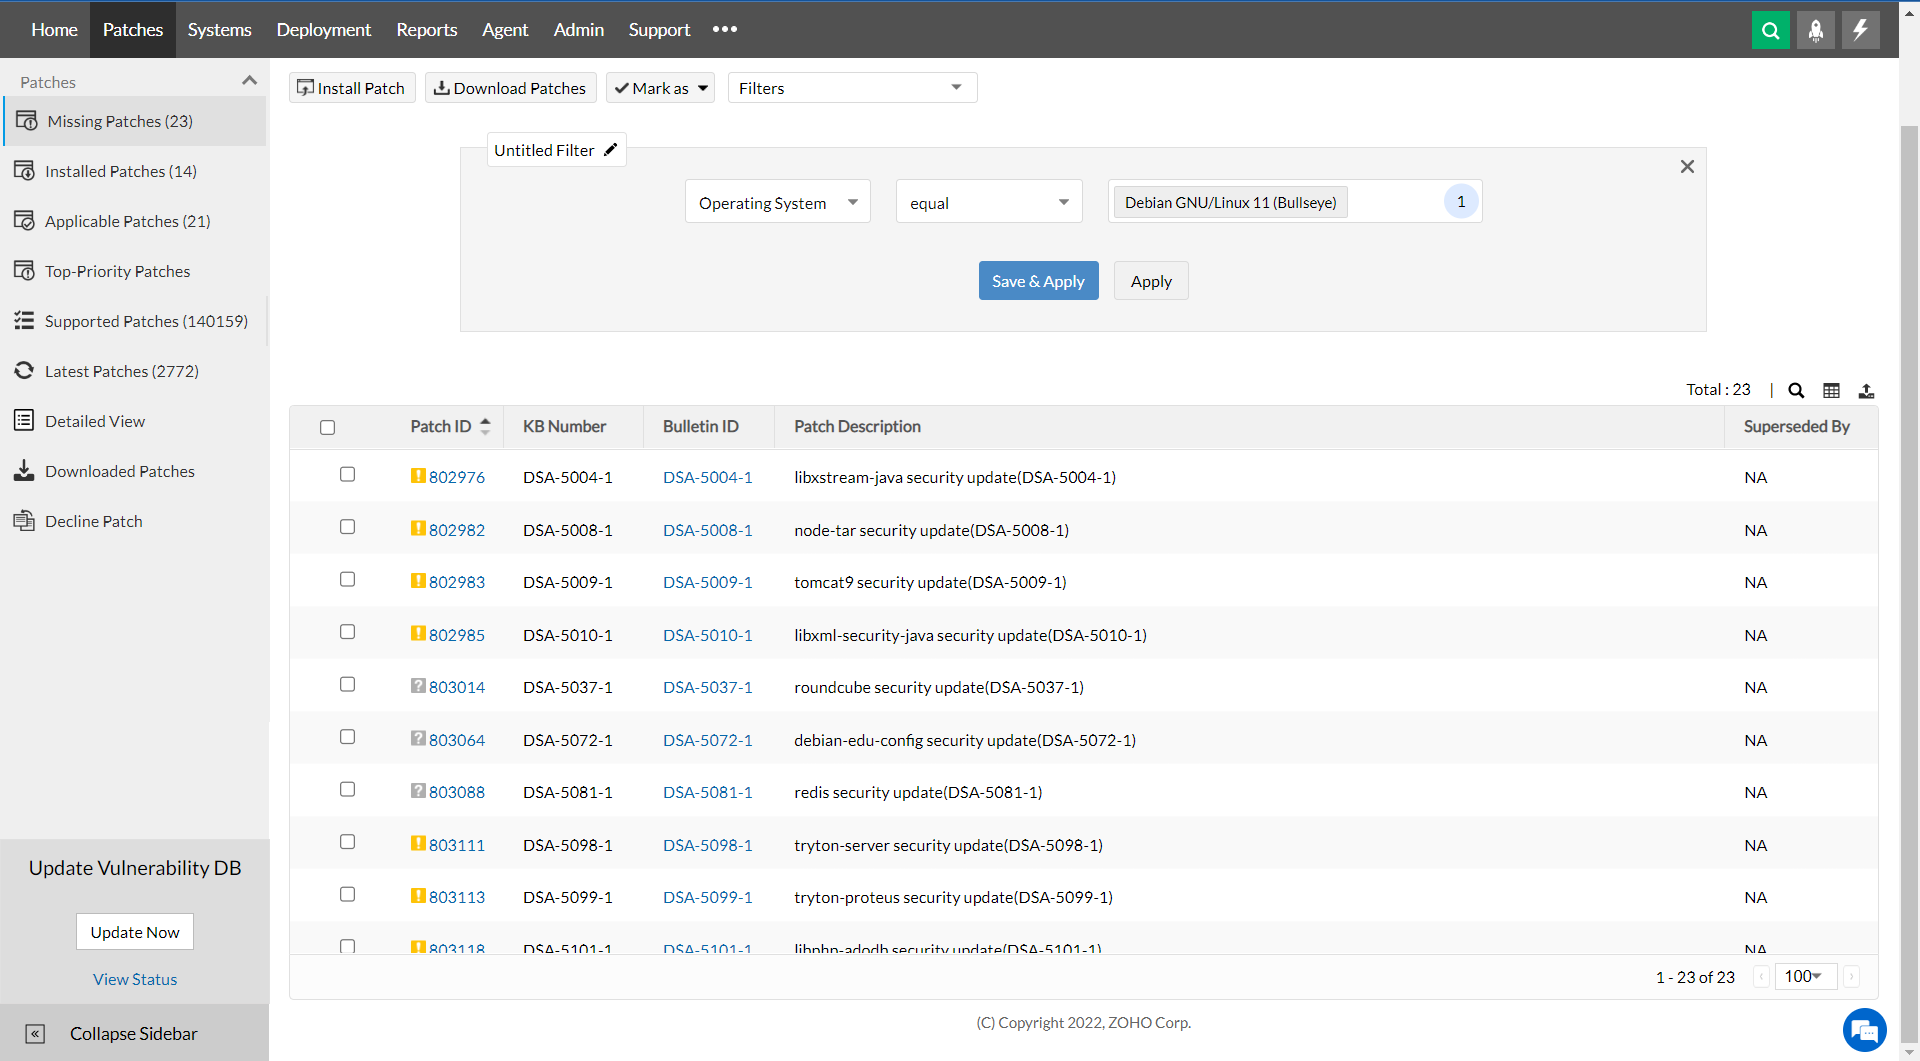
Task: Expand the Mark as dropdown
Action: [x=660, y=88]
